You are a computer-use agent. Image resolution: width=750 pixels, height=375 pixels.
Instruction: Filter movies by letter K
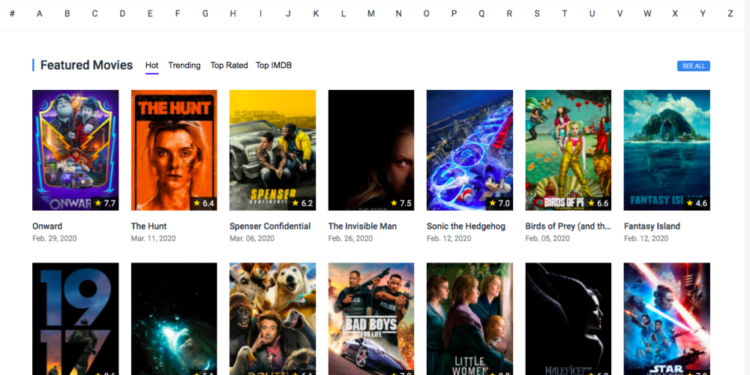316,13
